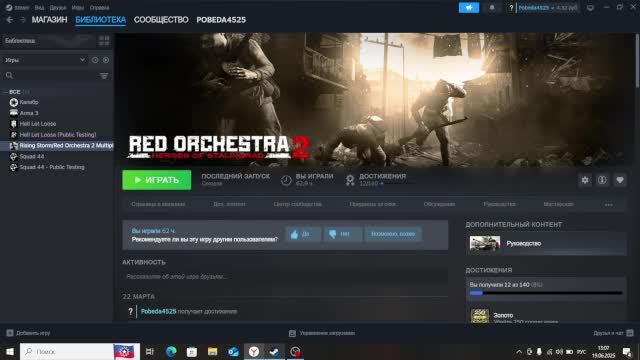Click the Squad 44 game icon
This screenshot has height=360, width=640.
(13, 156)
